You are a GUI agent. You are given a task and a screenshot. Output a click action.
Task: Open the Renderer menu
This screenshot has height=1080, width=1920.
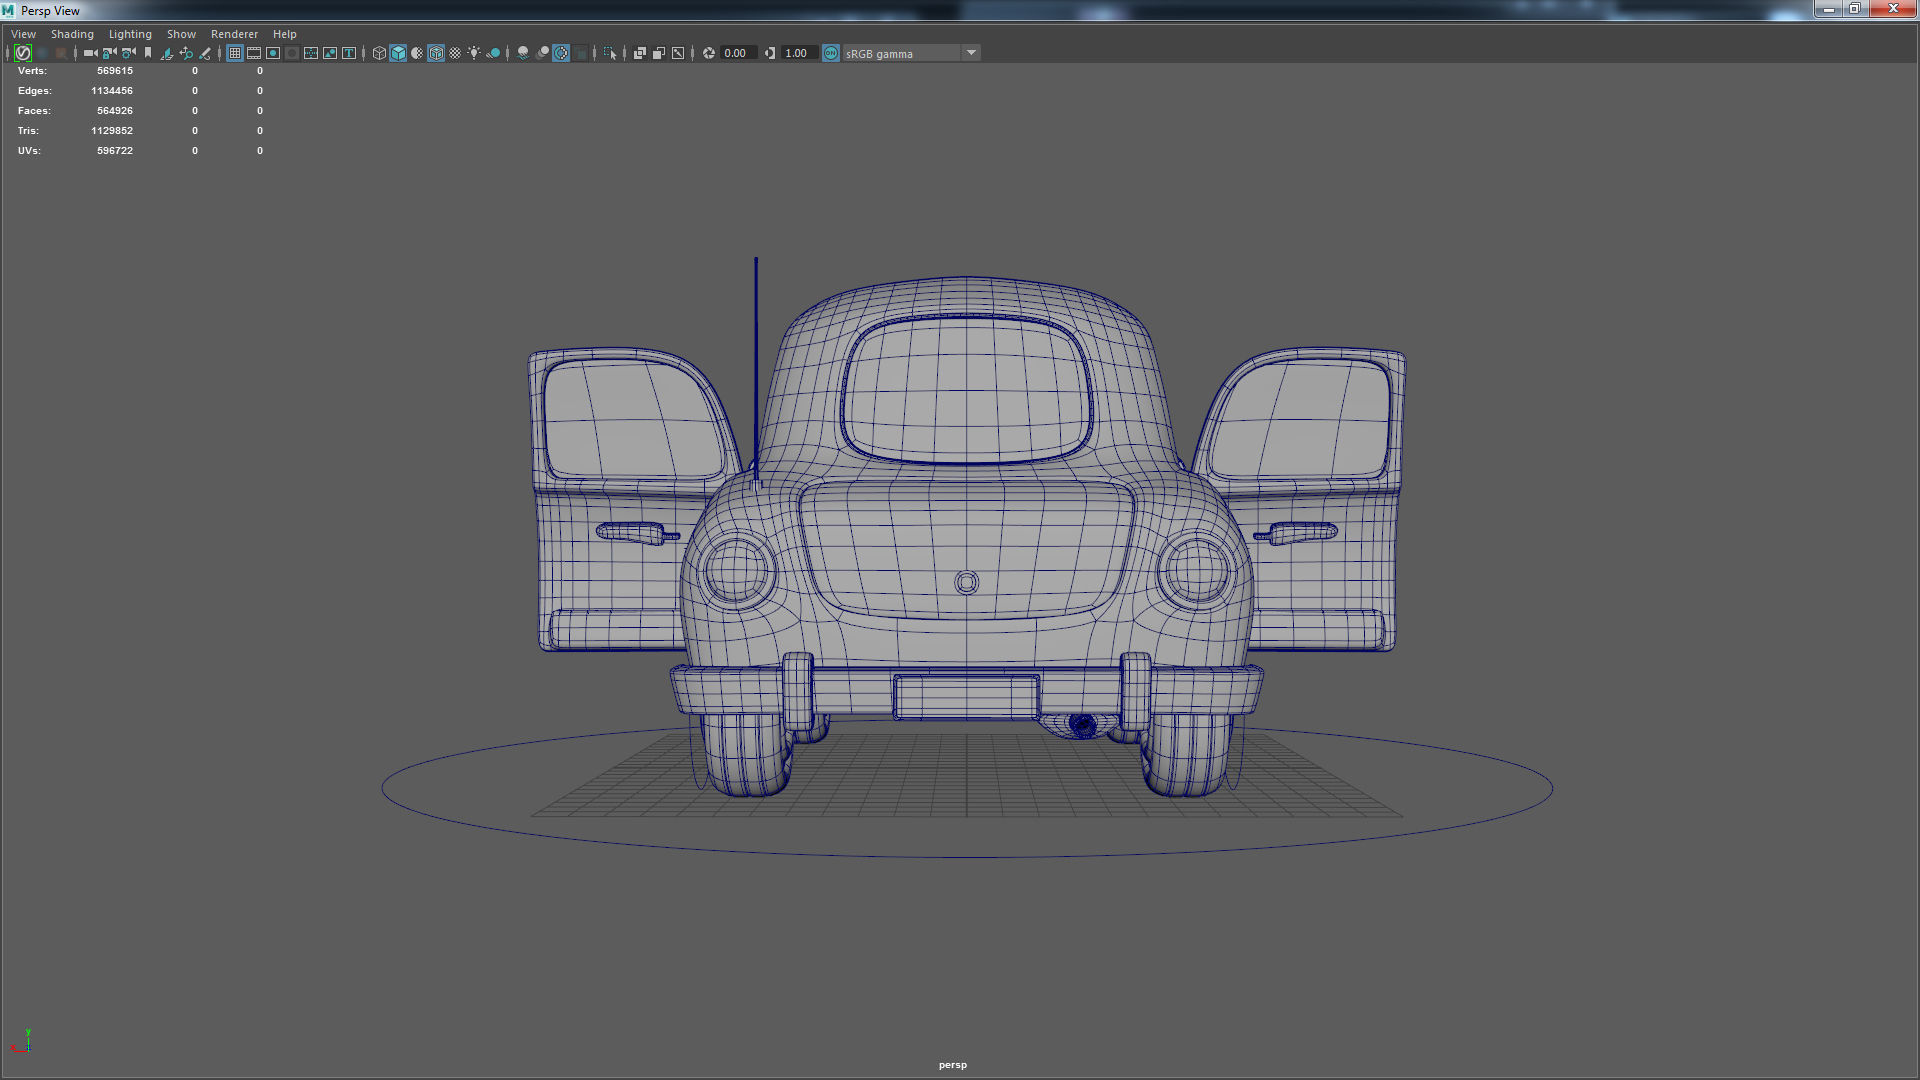point(234,33)
